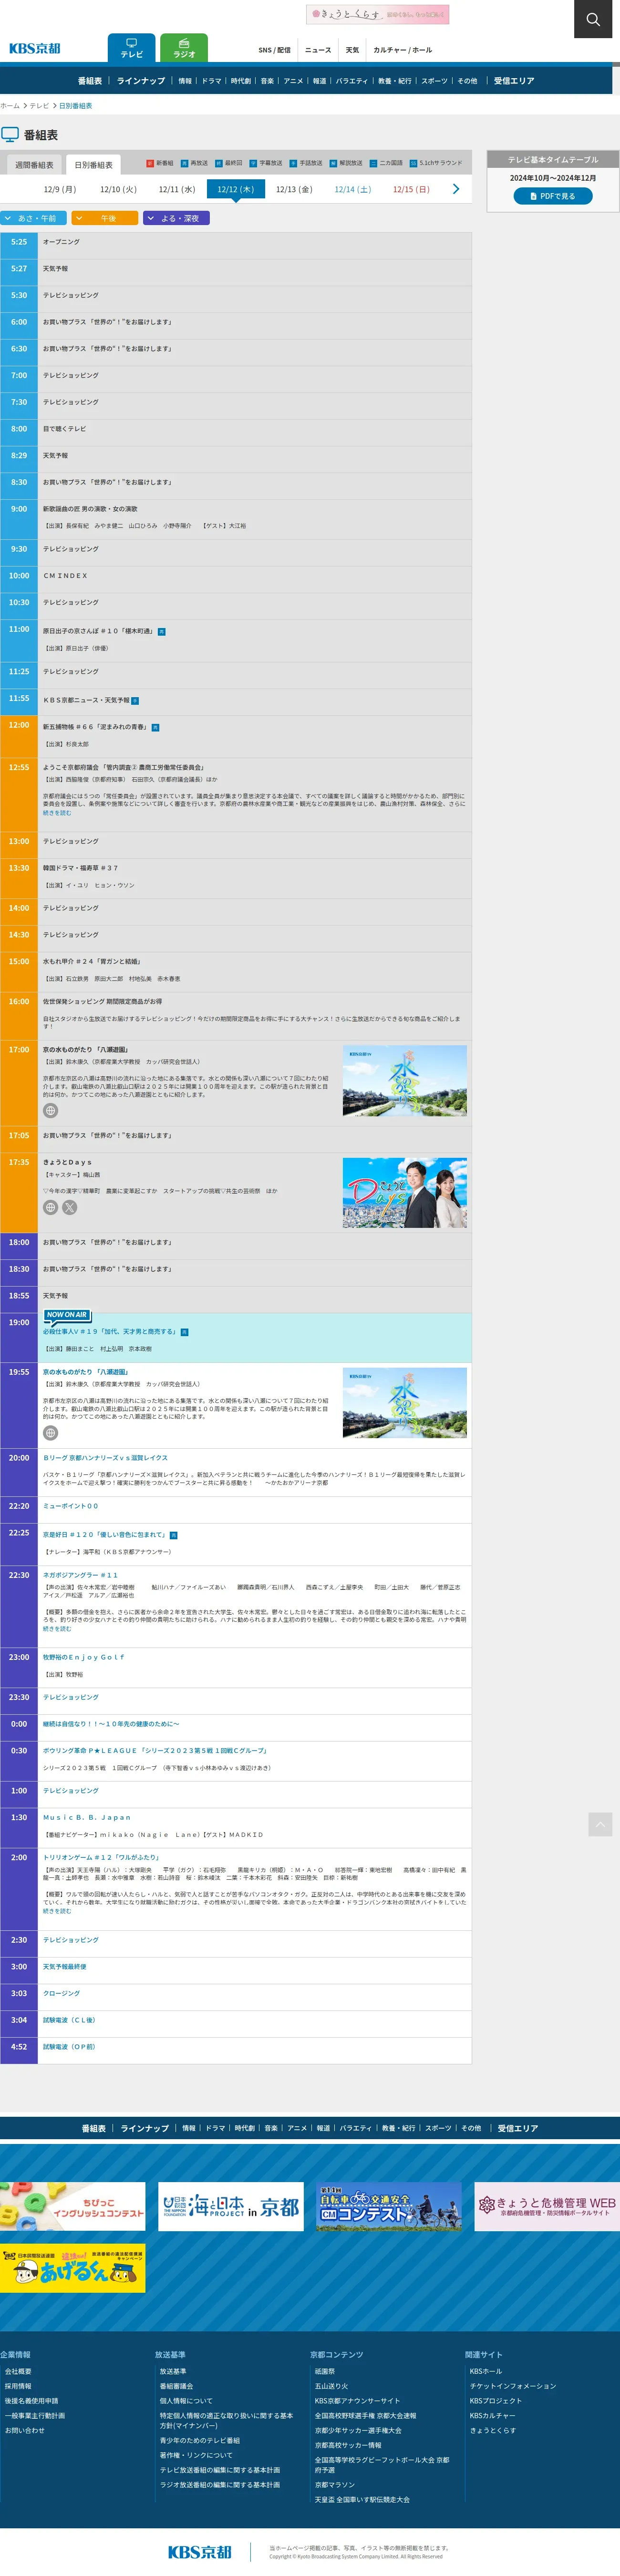This screenshot has height=2576, width=620.
Task: Open globe website icon for きょうと Days
Action: coord(50,1207)
